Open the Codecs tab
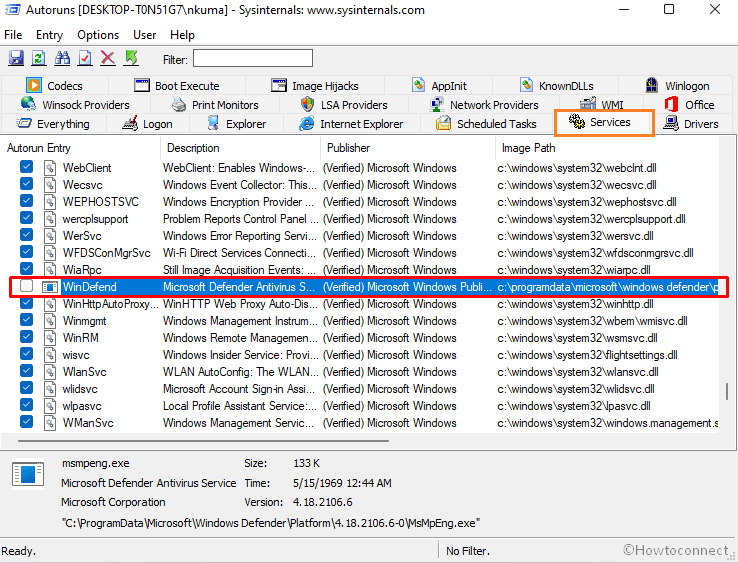 [55, 86]
